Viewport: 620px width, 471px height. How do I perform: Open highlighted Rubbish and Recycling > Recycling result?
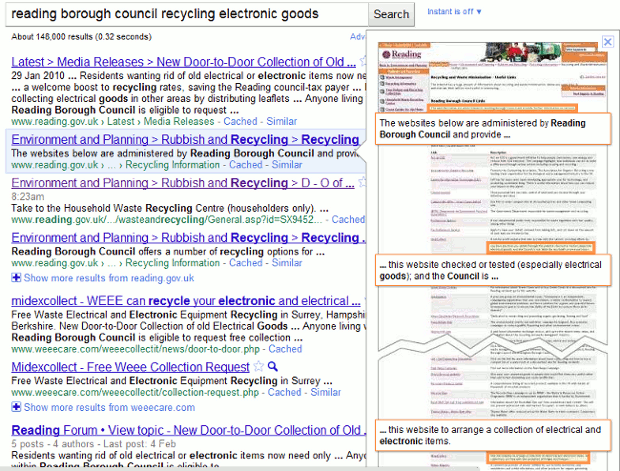pyautogui.click(x=185, y=140)
